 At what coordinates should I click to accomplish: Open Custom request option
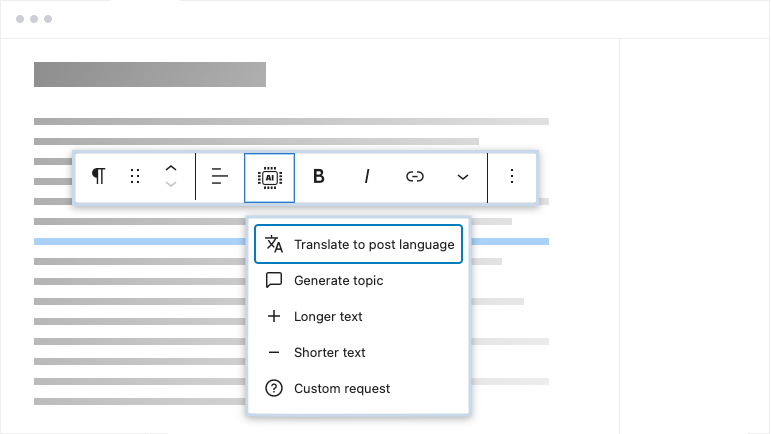pos(341,388)
